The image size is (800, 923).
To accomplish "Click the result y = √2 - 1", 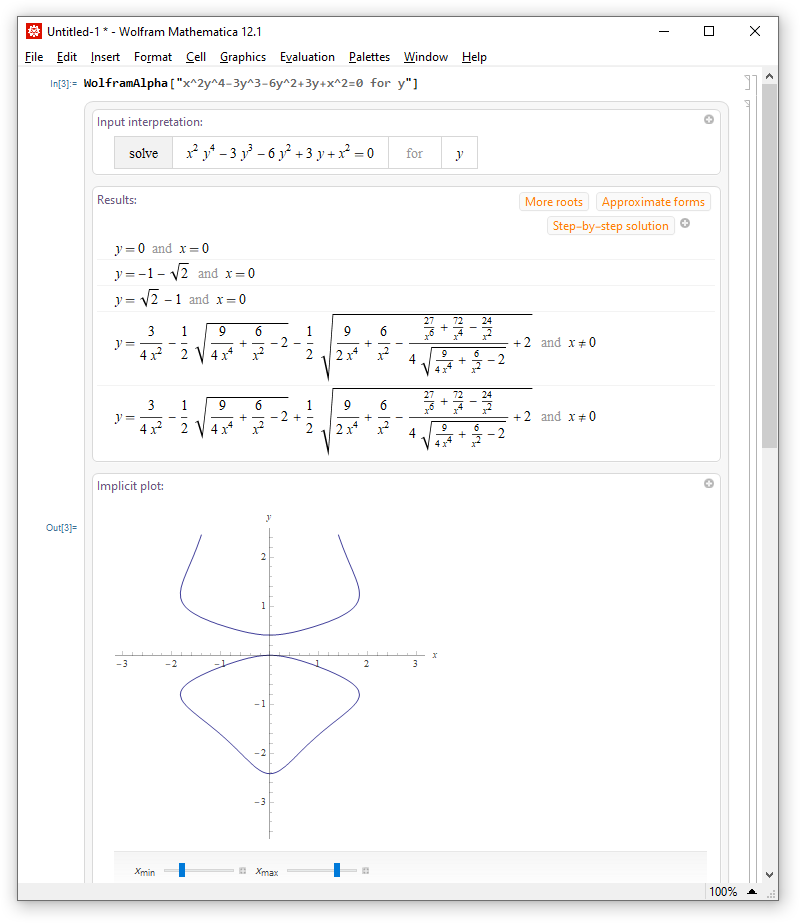I will (180, 299).
